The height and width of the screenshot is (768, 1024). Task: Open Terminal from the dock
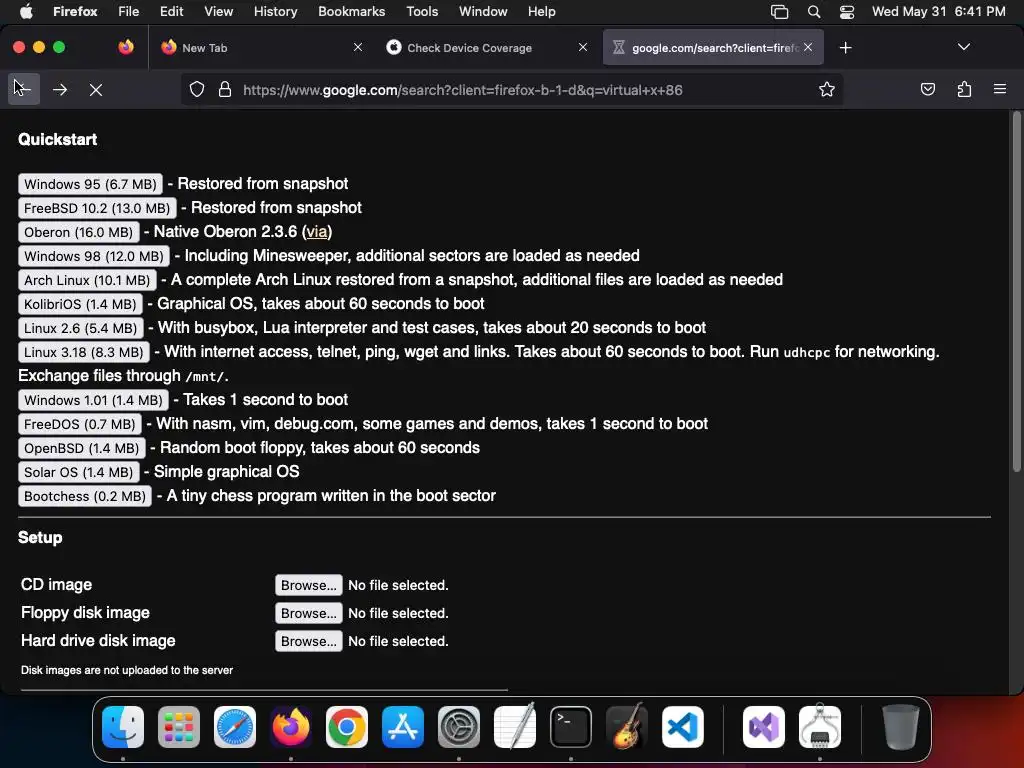tap(571, 727)
